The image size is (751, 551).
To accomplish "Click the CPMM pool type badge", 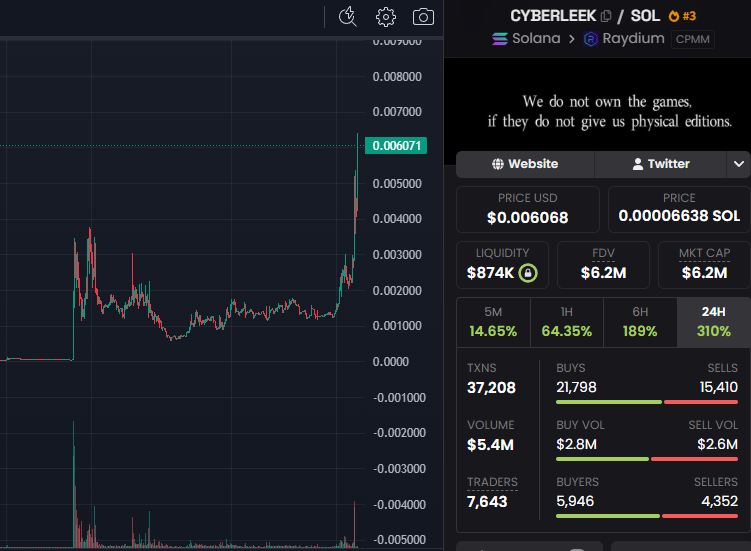I will 693,39.
